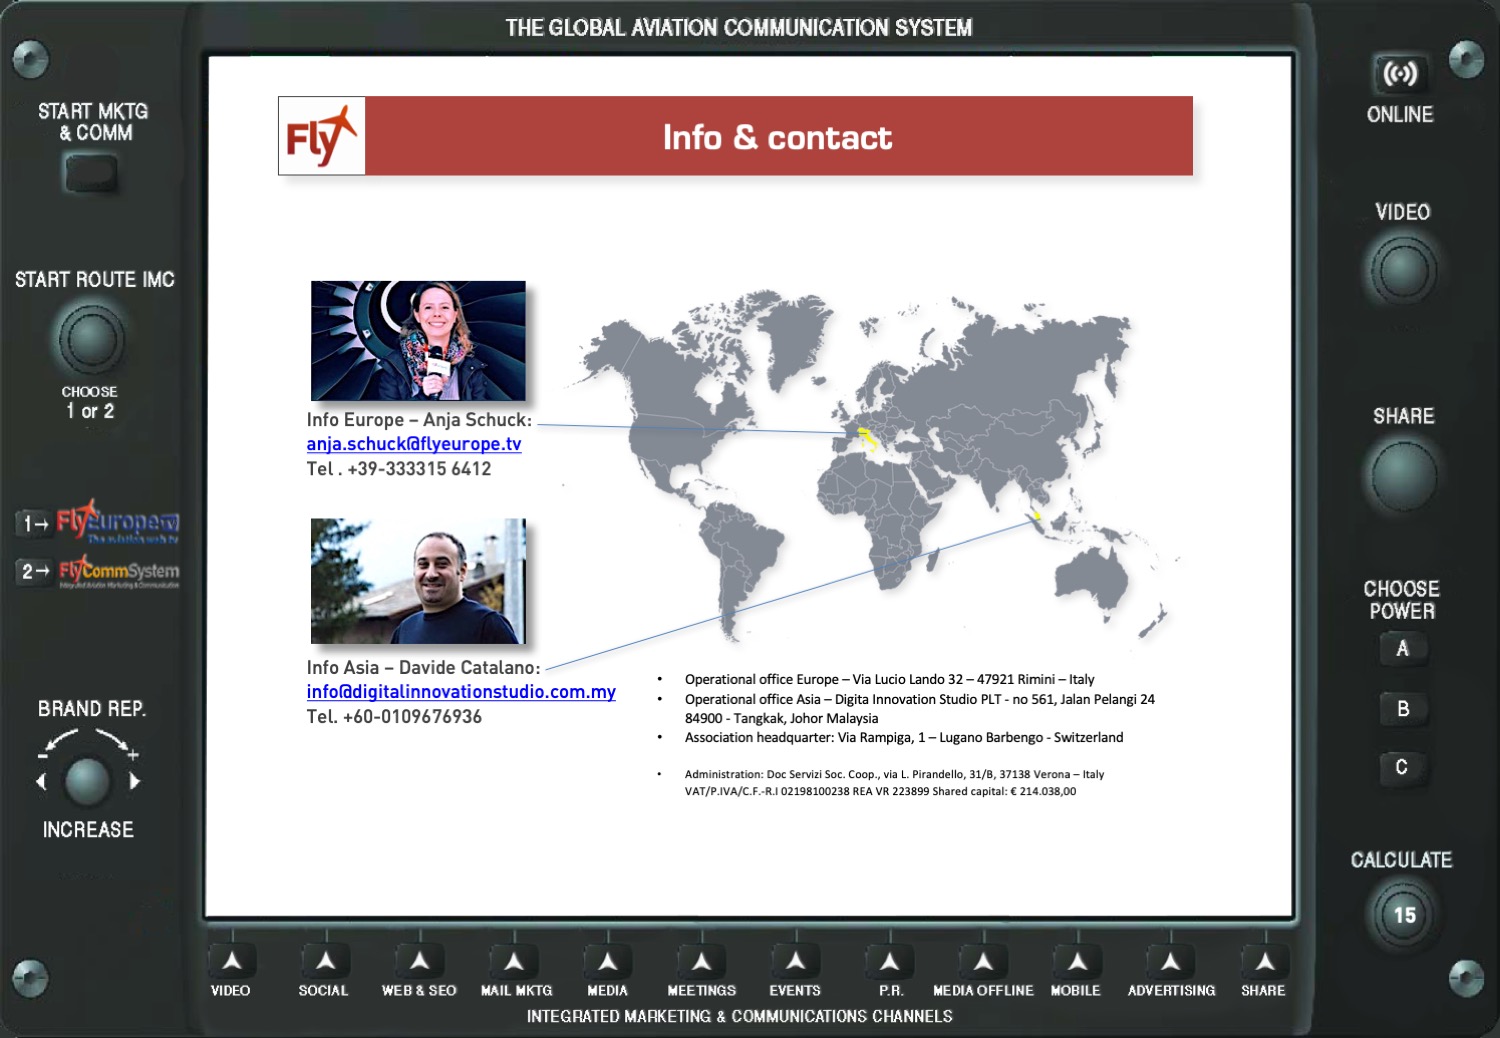Click the CALCULATE 15 knob

pos(1404,915)
